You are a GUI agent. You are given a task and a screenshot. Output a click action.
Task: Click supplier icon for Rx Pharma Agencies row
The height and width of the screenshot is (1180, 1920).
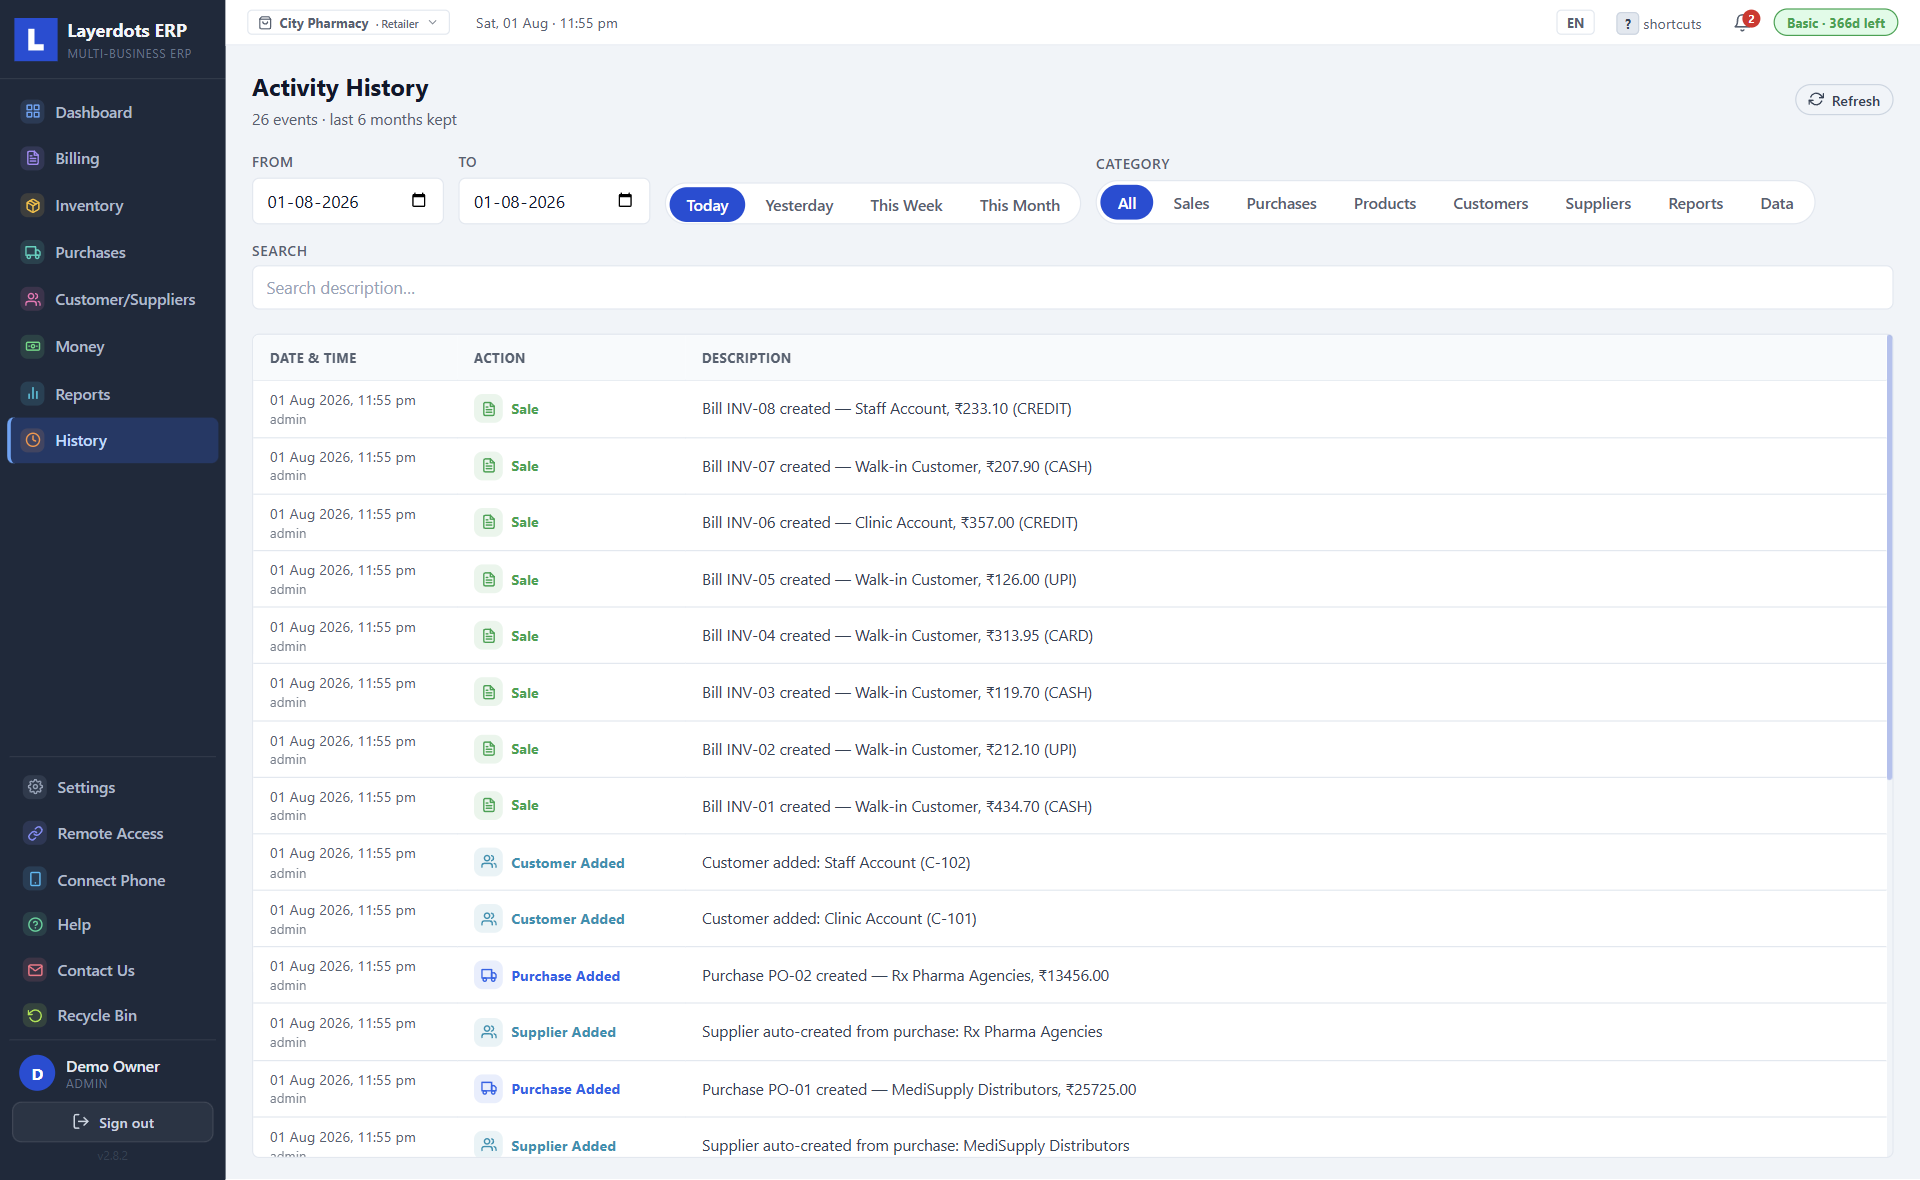(x=489, y=1032)
